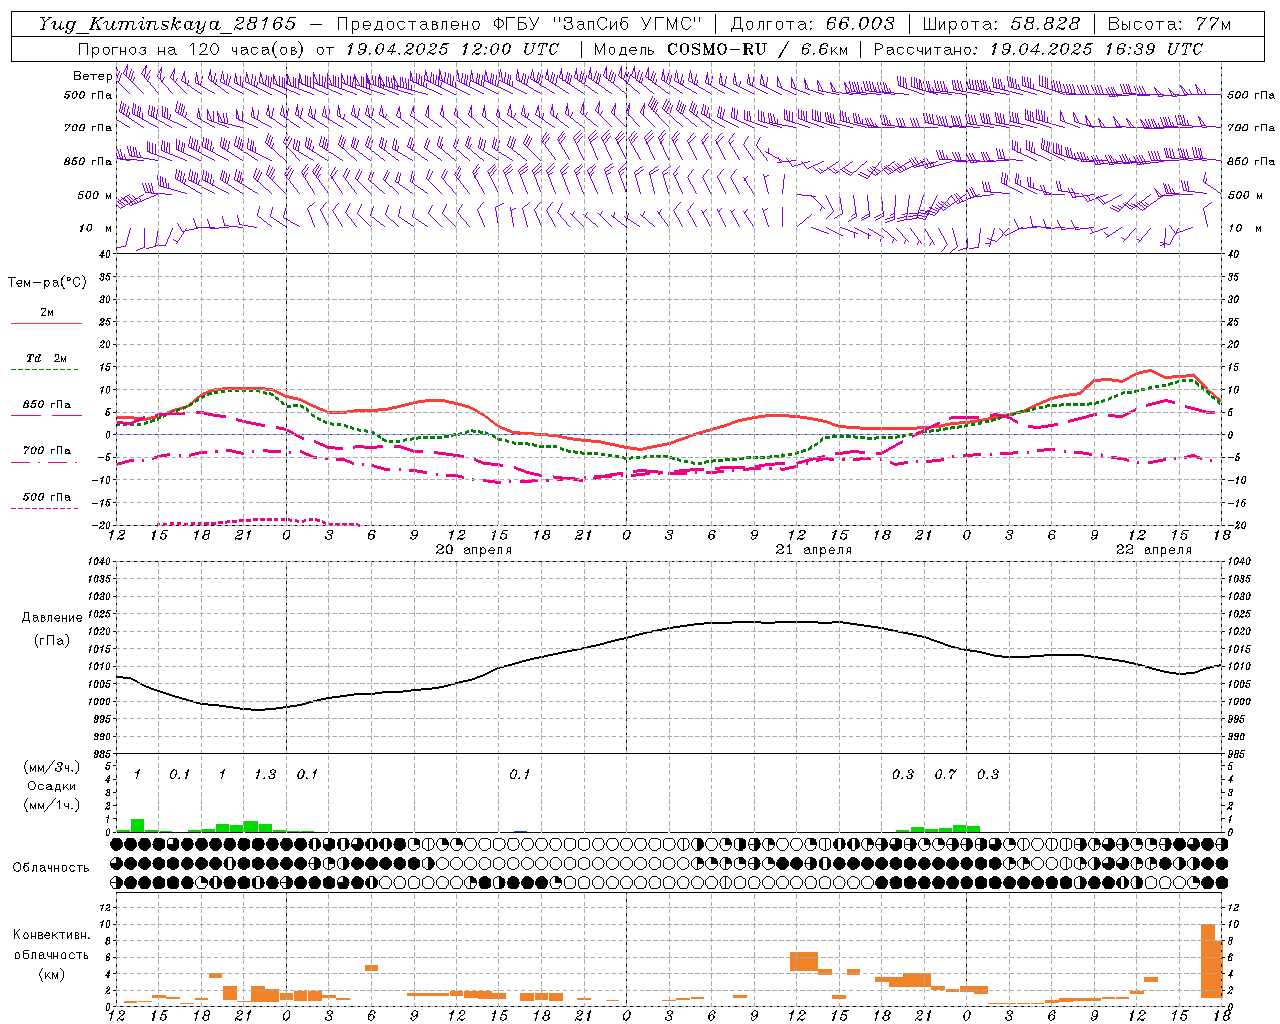
Task: Click the (мм/1ч.) precipitation unit label
Action: tap(51, 804)
